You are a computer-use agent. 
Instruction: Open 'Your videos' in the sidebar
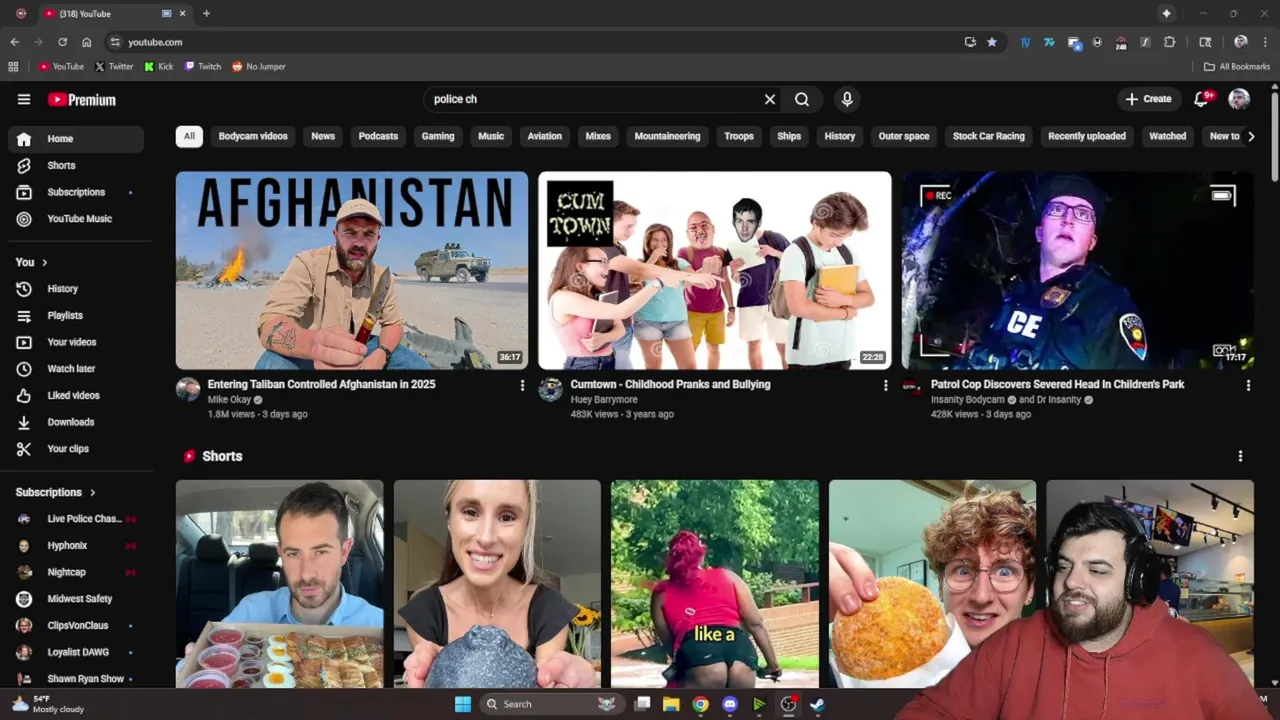pos(76,342)
